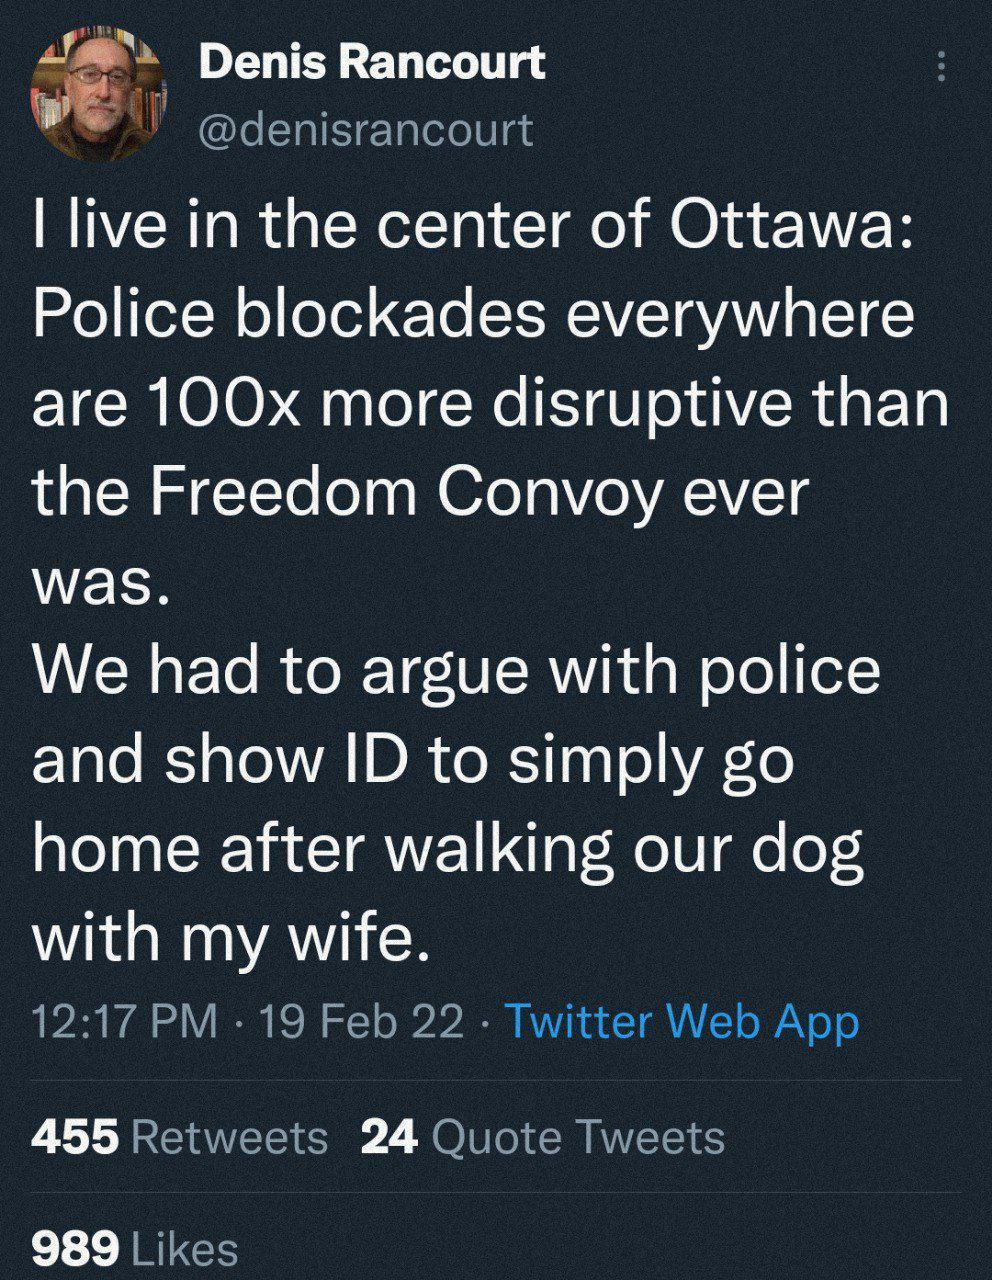Open the three-dot more options menu
Viewport: 992px width, 1280px height.
938,66
